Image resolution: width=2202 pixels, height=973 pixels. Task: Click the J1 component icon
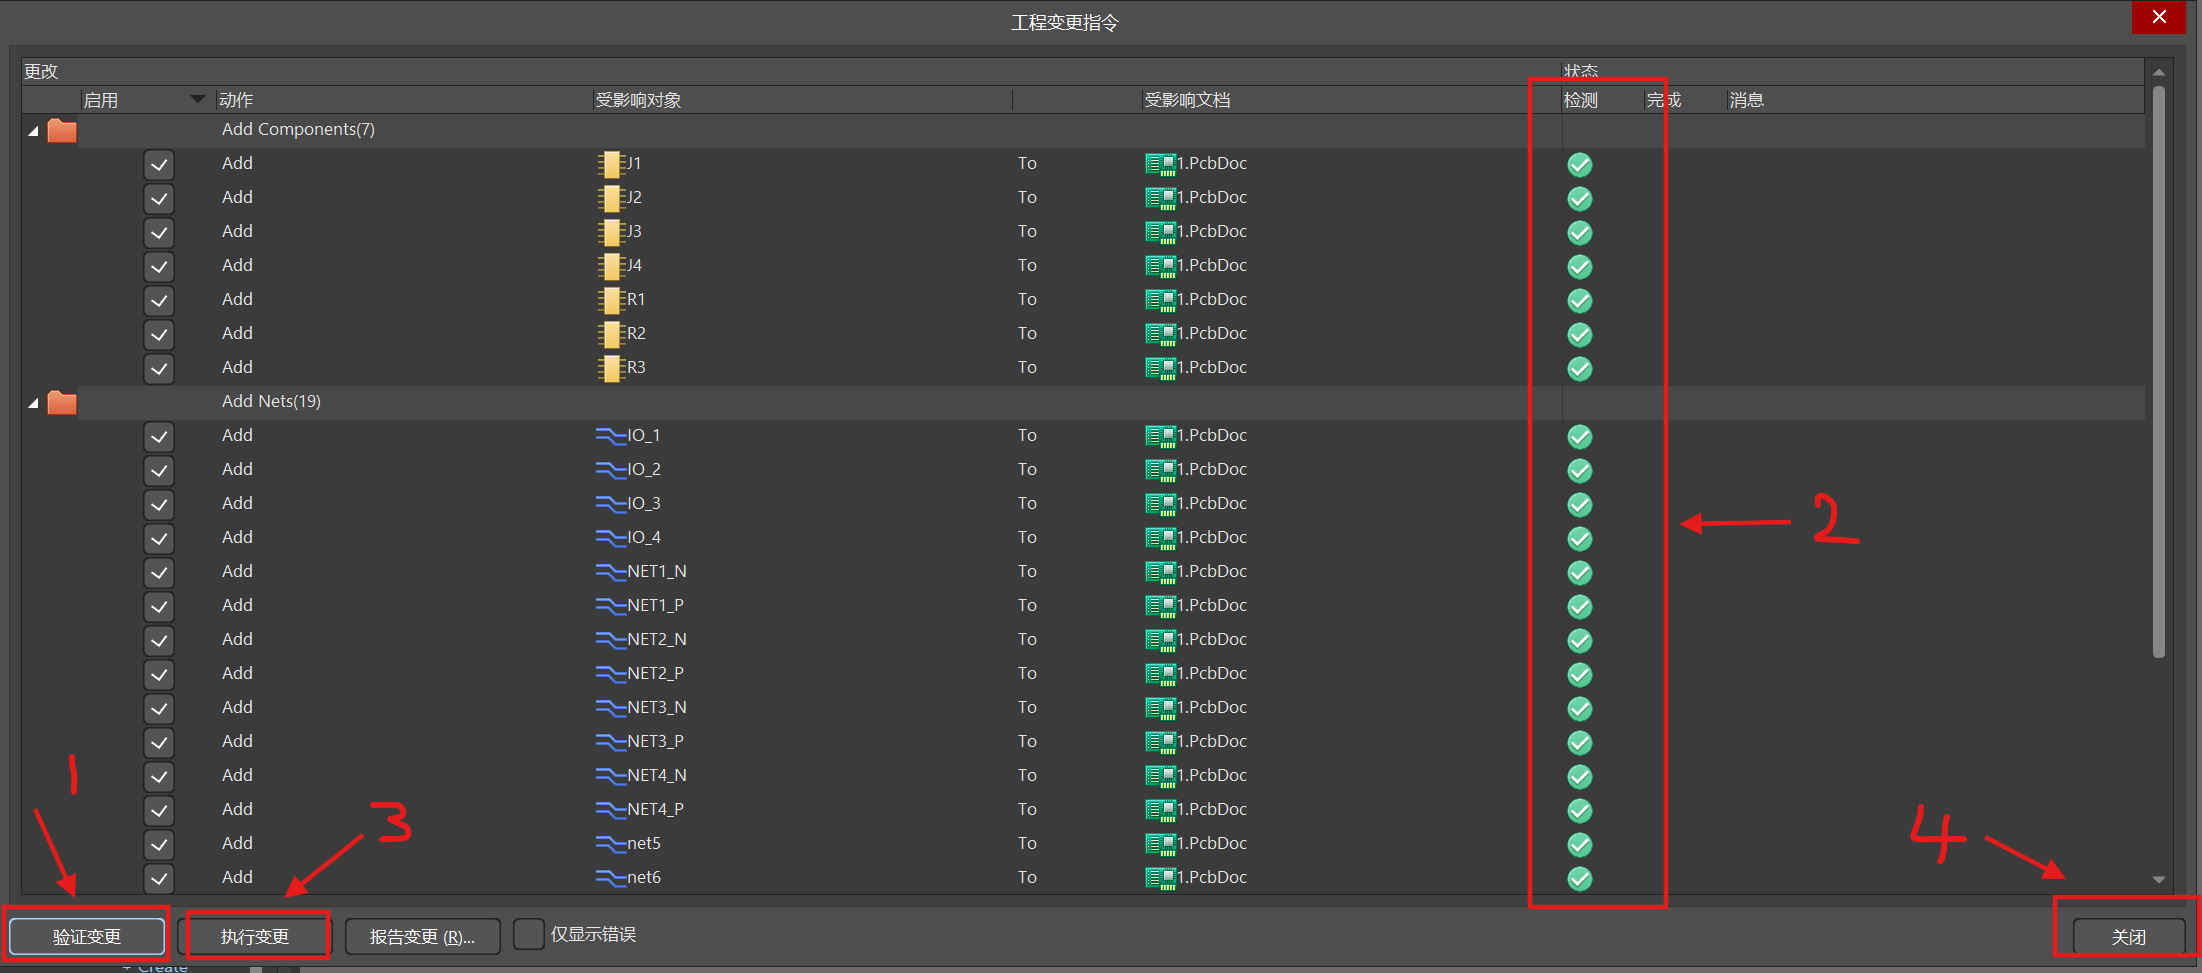(610, 164)
